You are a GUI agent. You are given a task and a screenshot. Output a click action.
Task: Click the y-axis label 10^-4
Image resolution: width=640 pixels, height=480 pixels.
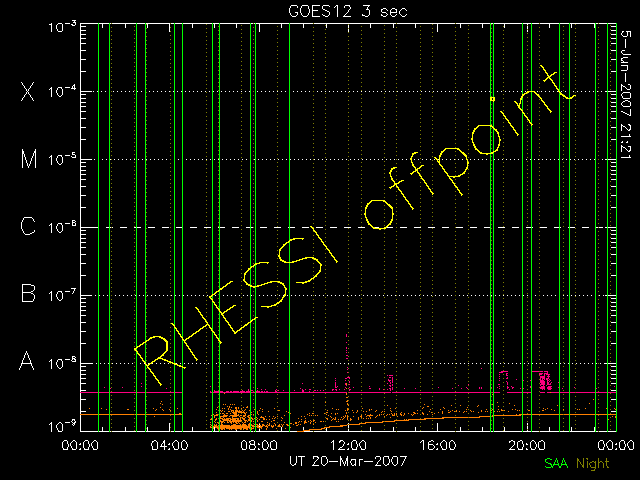pos(62,91)
